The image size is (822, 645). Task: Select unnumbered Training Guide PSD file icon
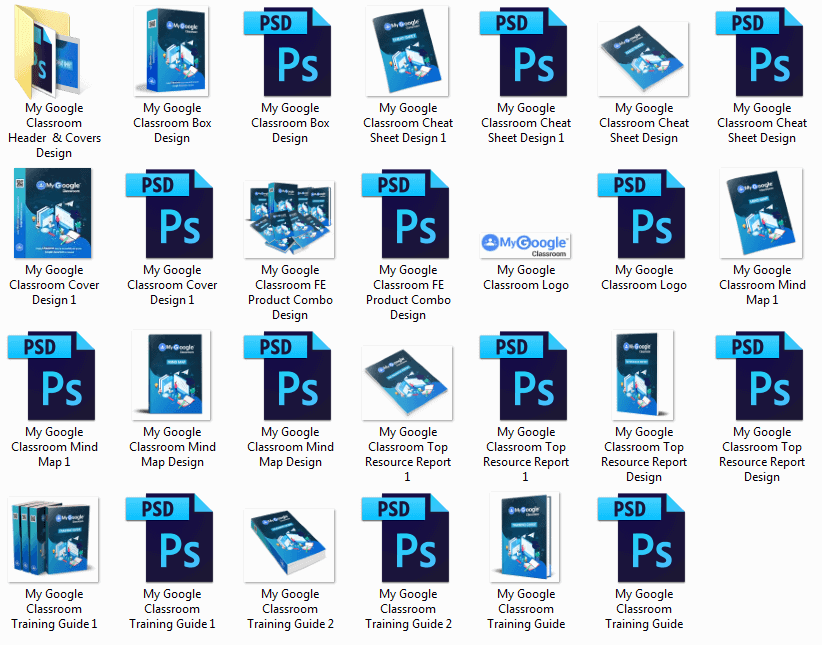point(641,538)
